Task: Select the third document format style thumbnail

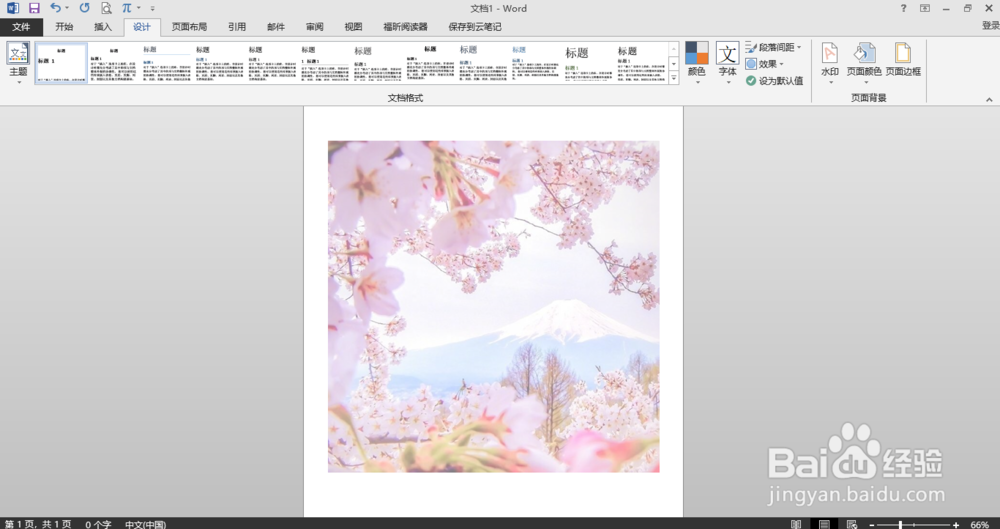Action: (166, 63)
